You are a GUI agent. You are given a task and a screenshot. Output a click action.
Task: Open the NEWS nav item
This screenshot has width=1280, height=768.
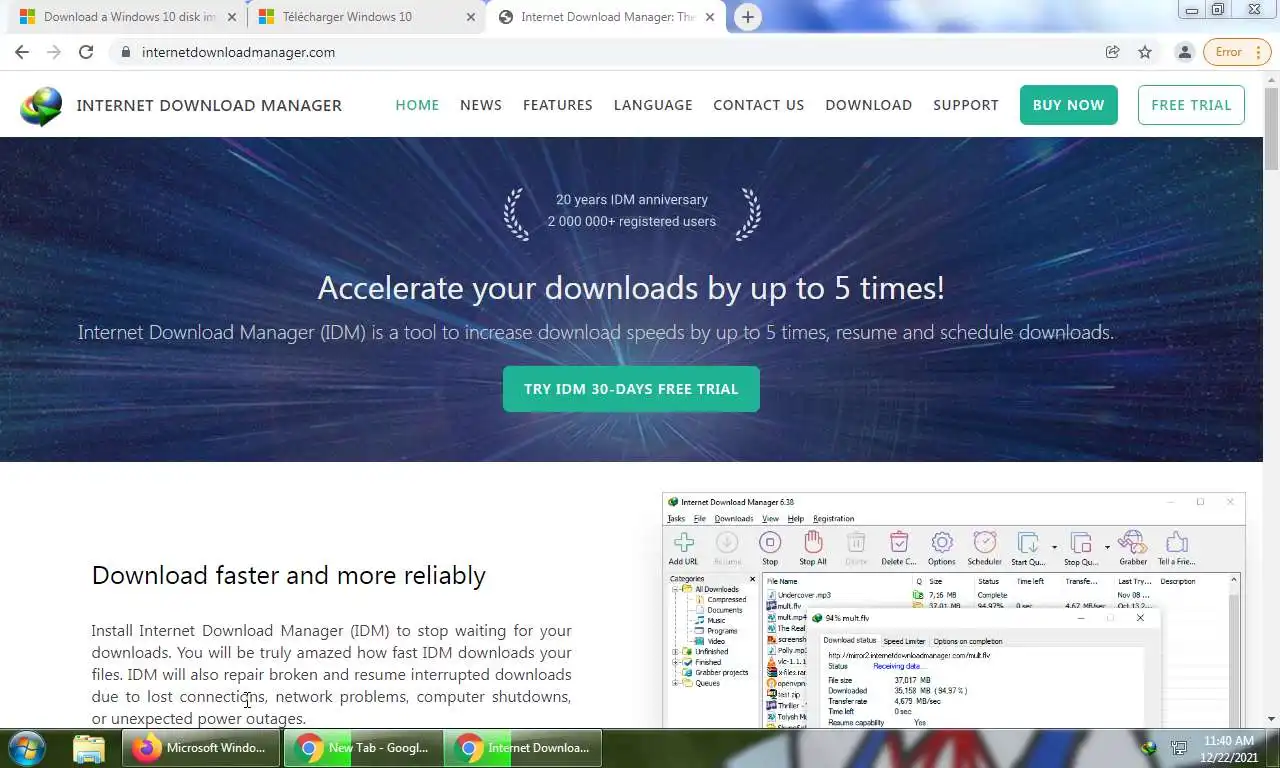(481, 105)
